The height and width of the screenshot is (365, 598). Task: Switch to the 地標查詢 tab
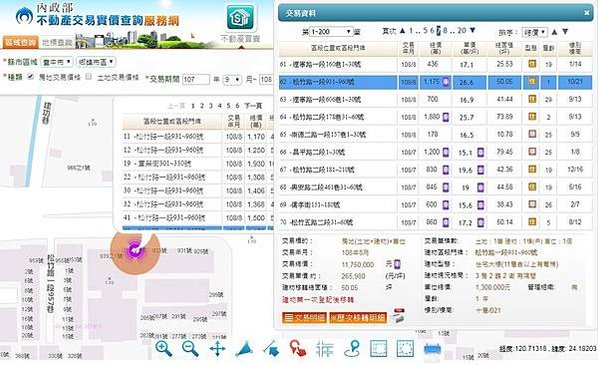click(x=57, y=42)
